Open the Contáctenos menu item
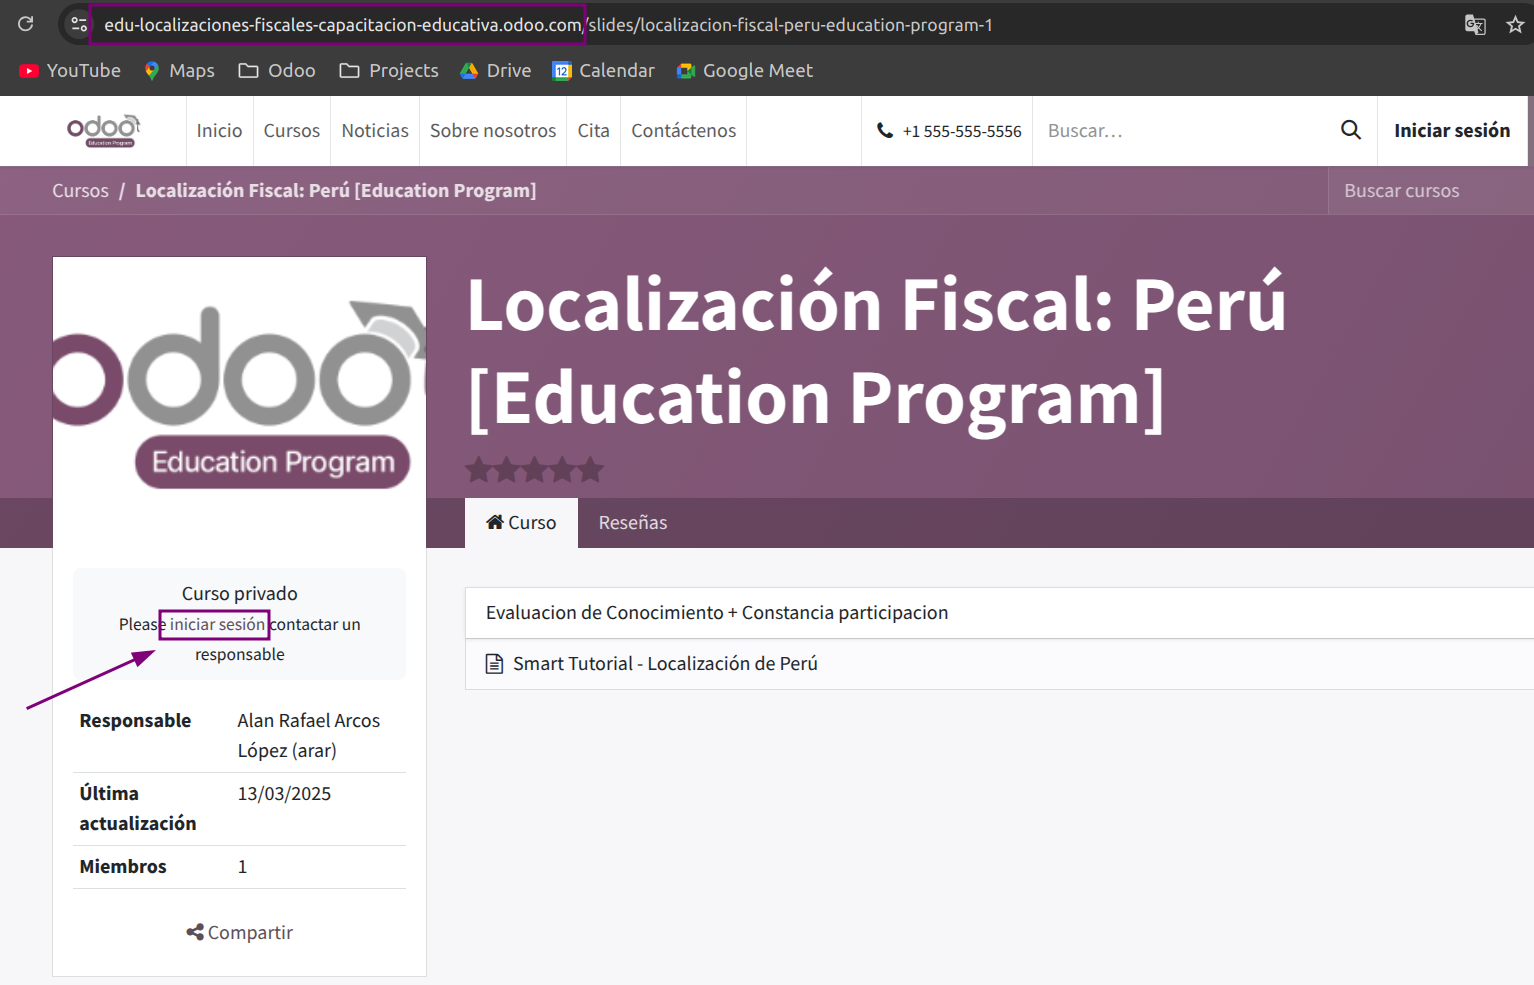1534x985 pixels. coord(684,131)
